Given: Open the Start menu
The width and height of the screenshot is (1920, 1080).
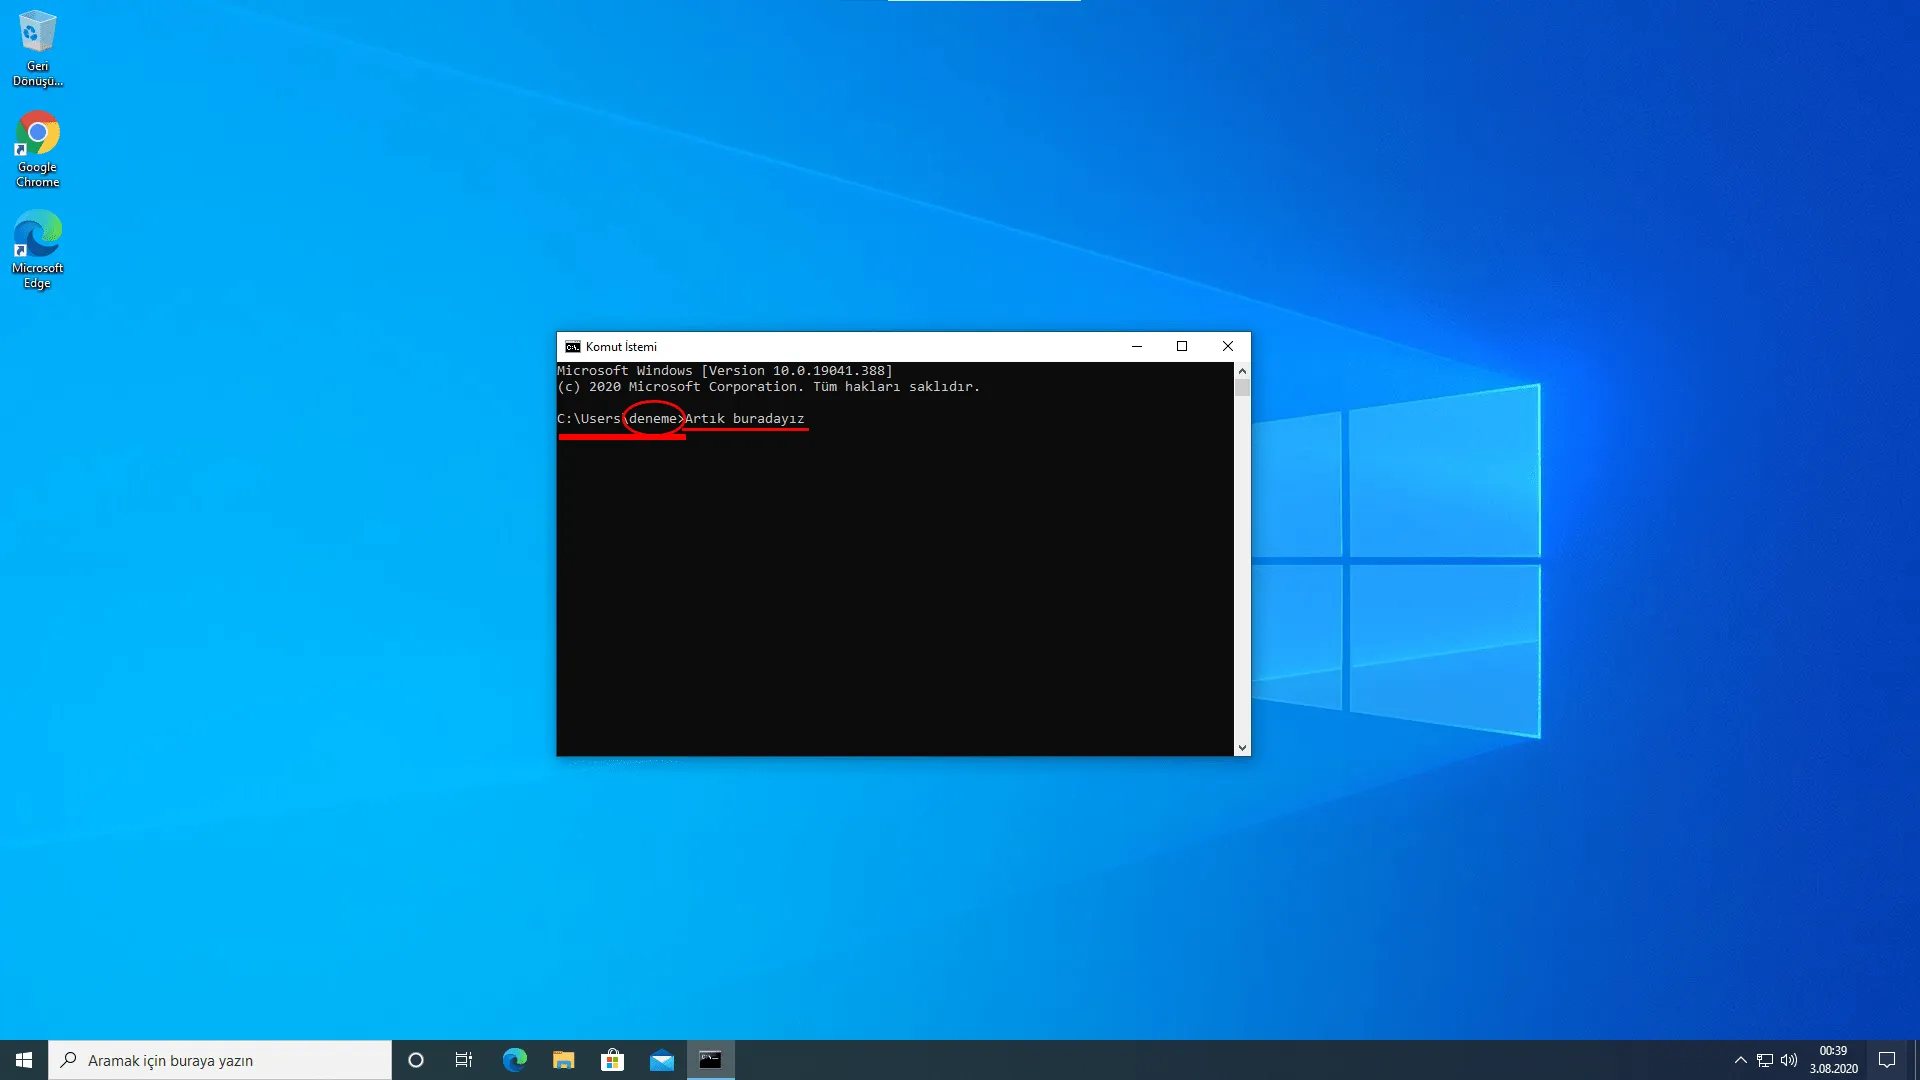Looking at the screenshot, I should click(22, 1059).
